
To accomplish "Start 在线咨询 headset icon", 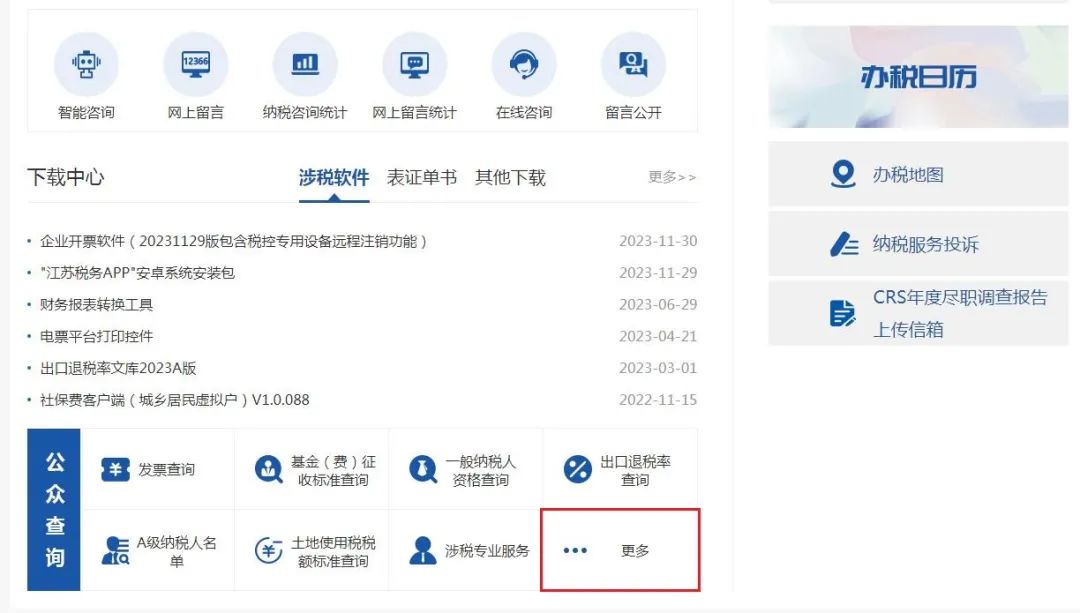I will click(x=524, y=65).
